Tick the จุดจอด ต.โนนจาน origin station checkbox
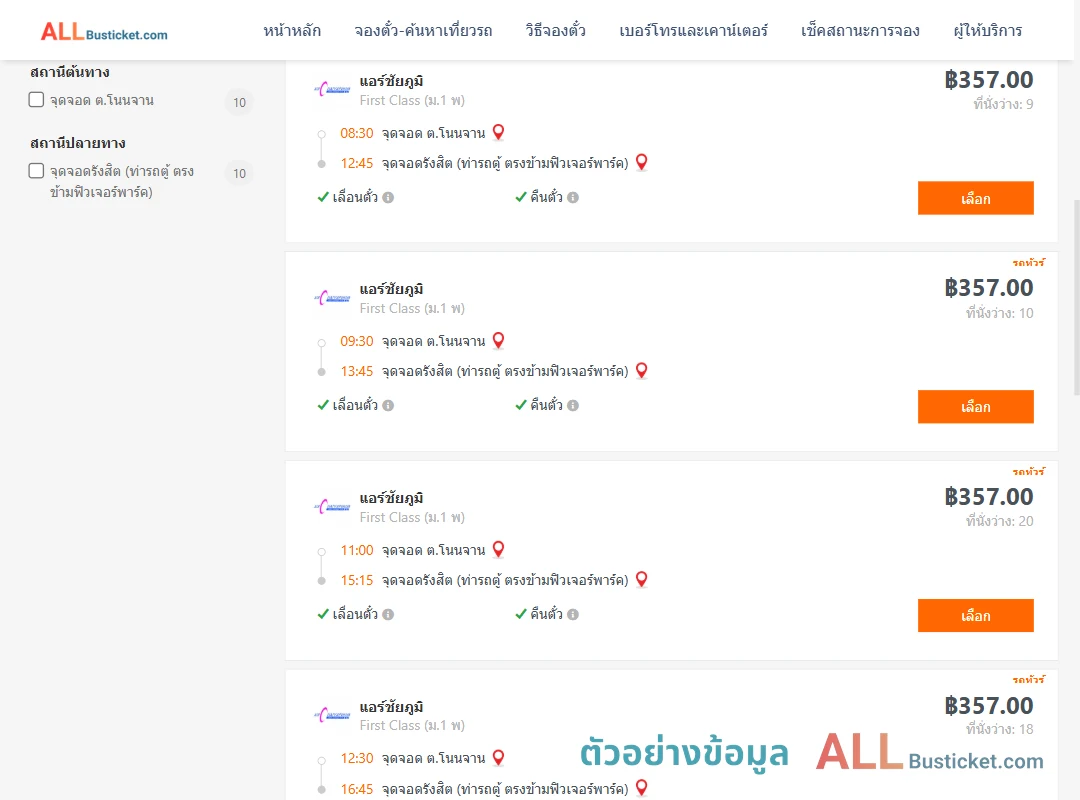This screenshot has height=800, width=1080. point(37,100)
